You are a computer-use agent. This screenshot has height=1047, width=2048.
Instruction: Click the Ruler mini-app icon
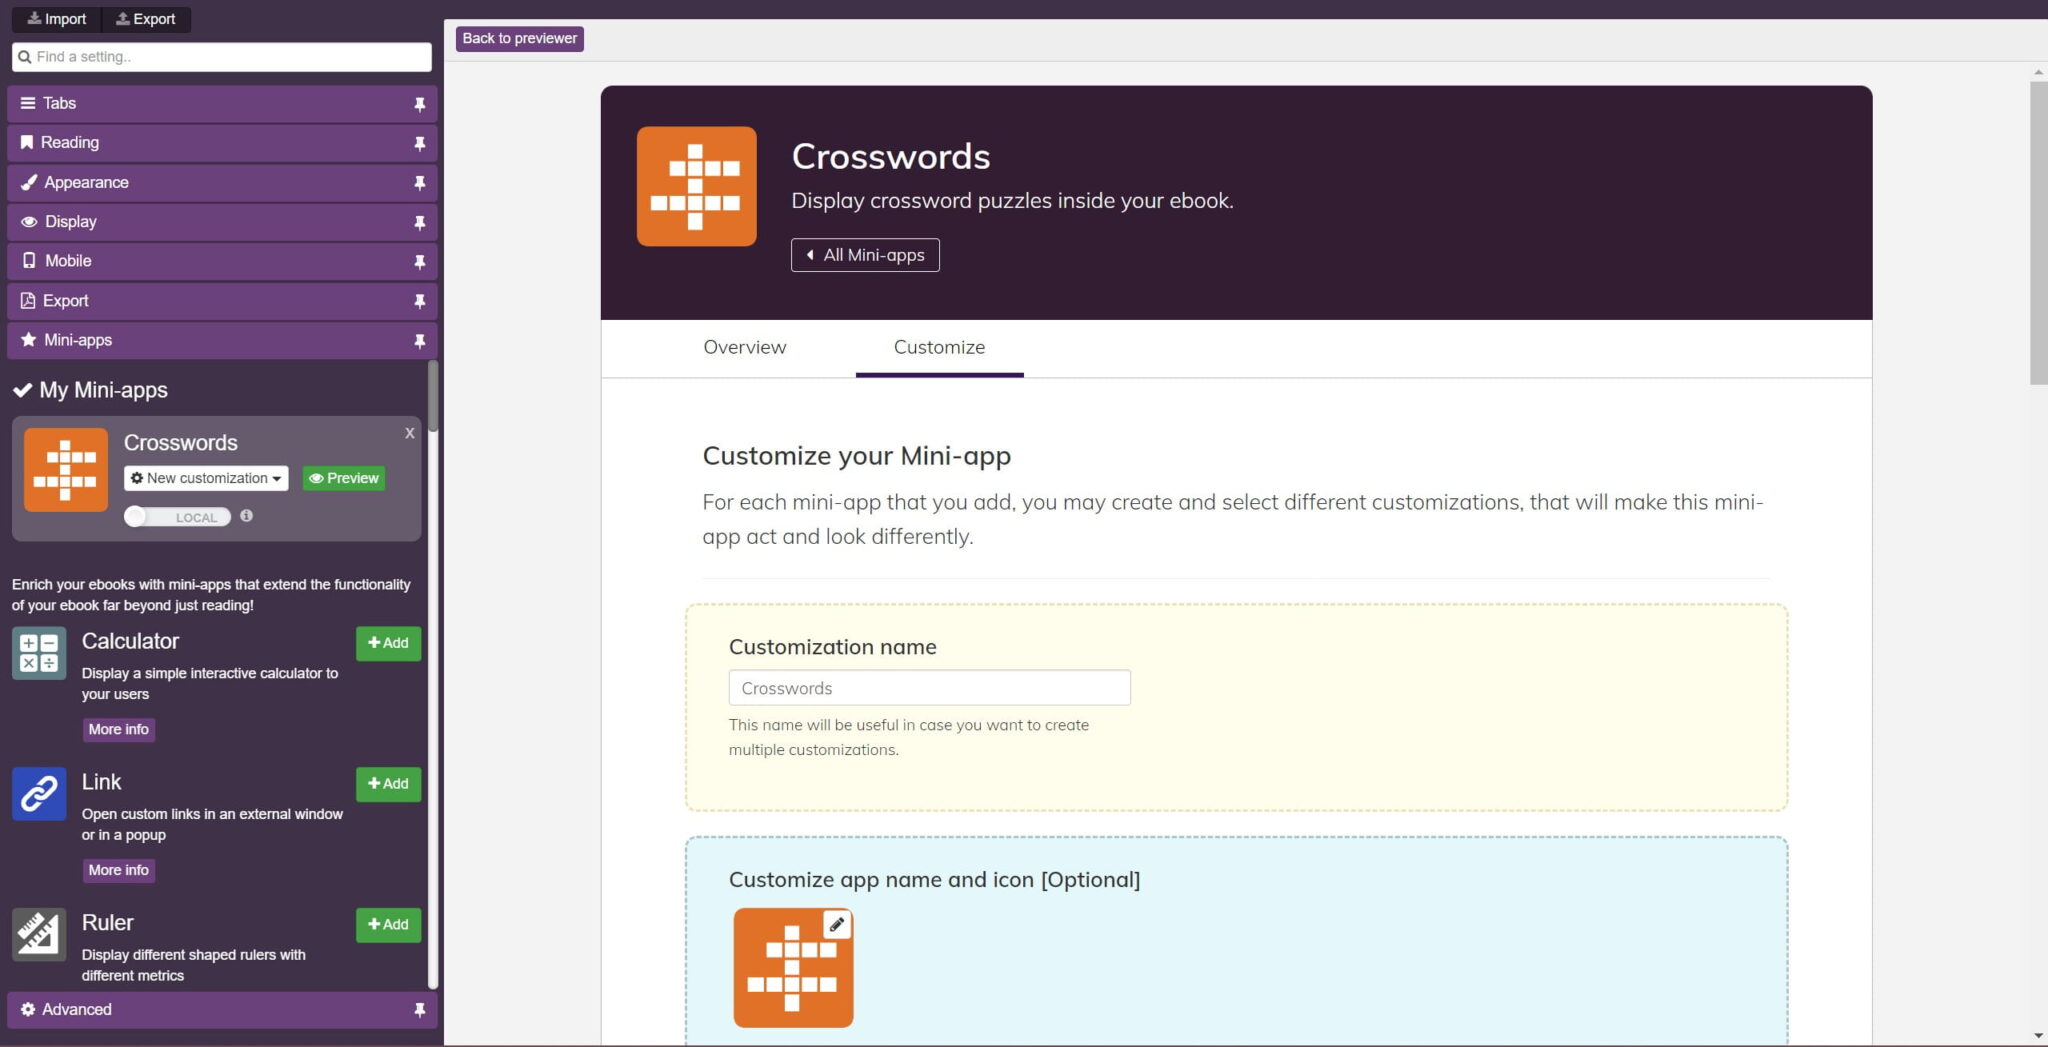[38, 934]
